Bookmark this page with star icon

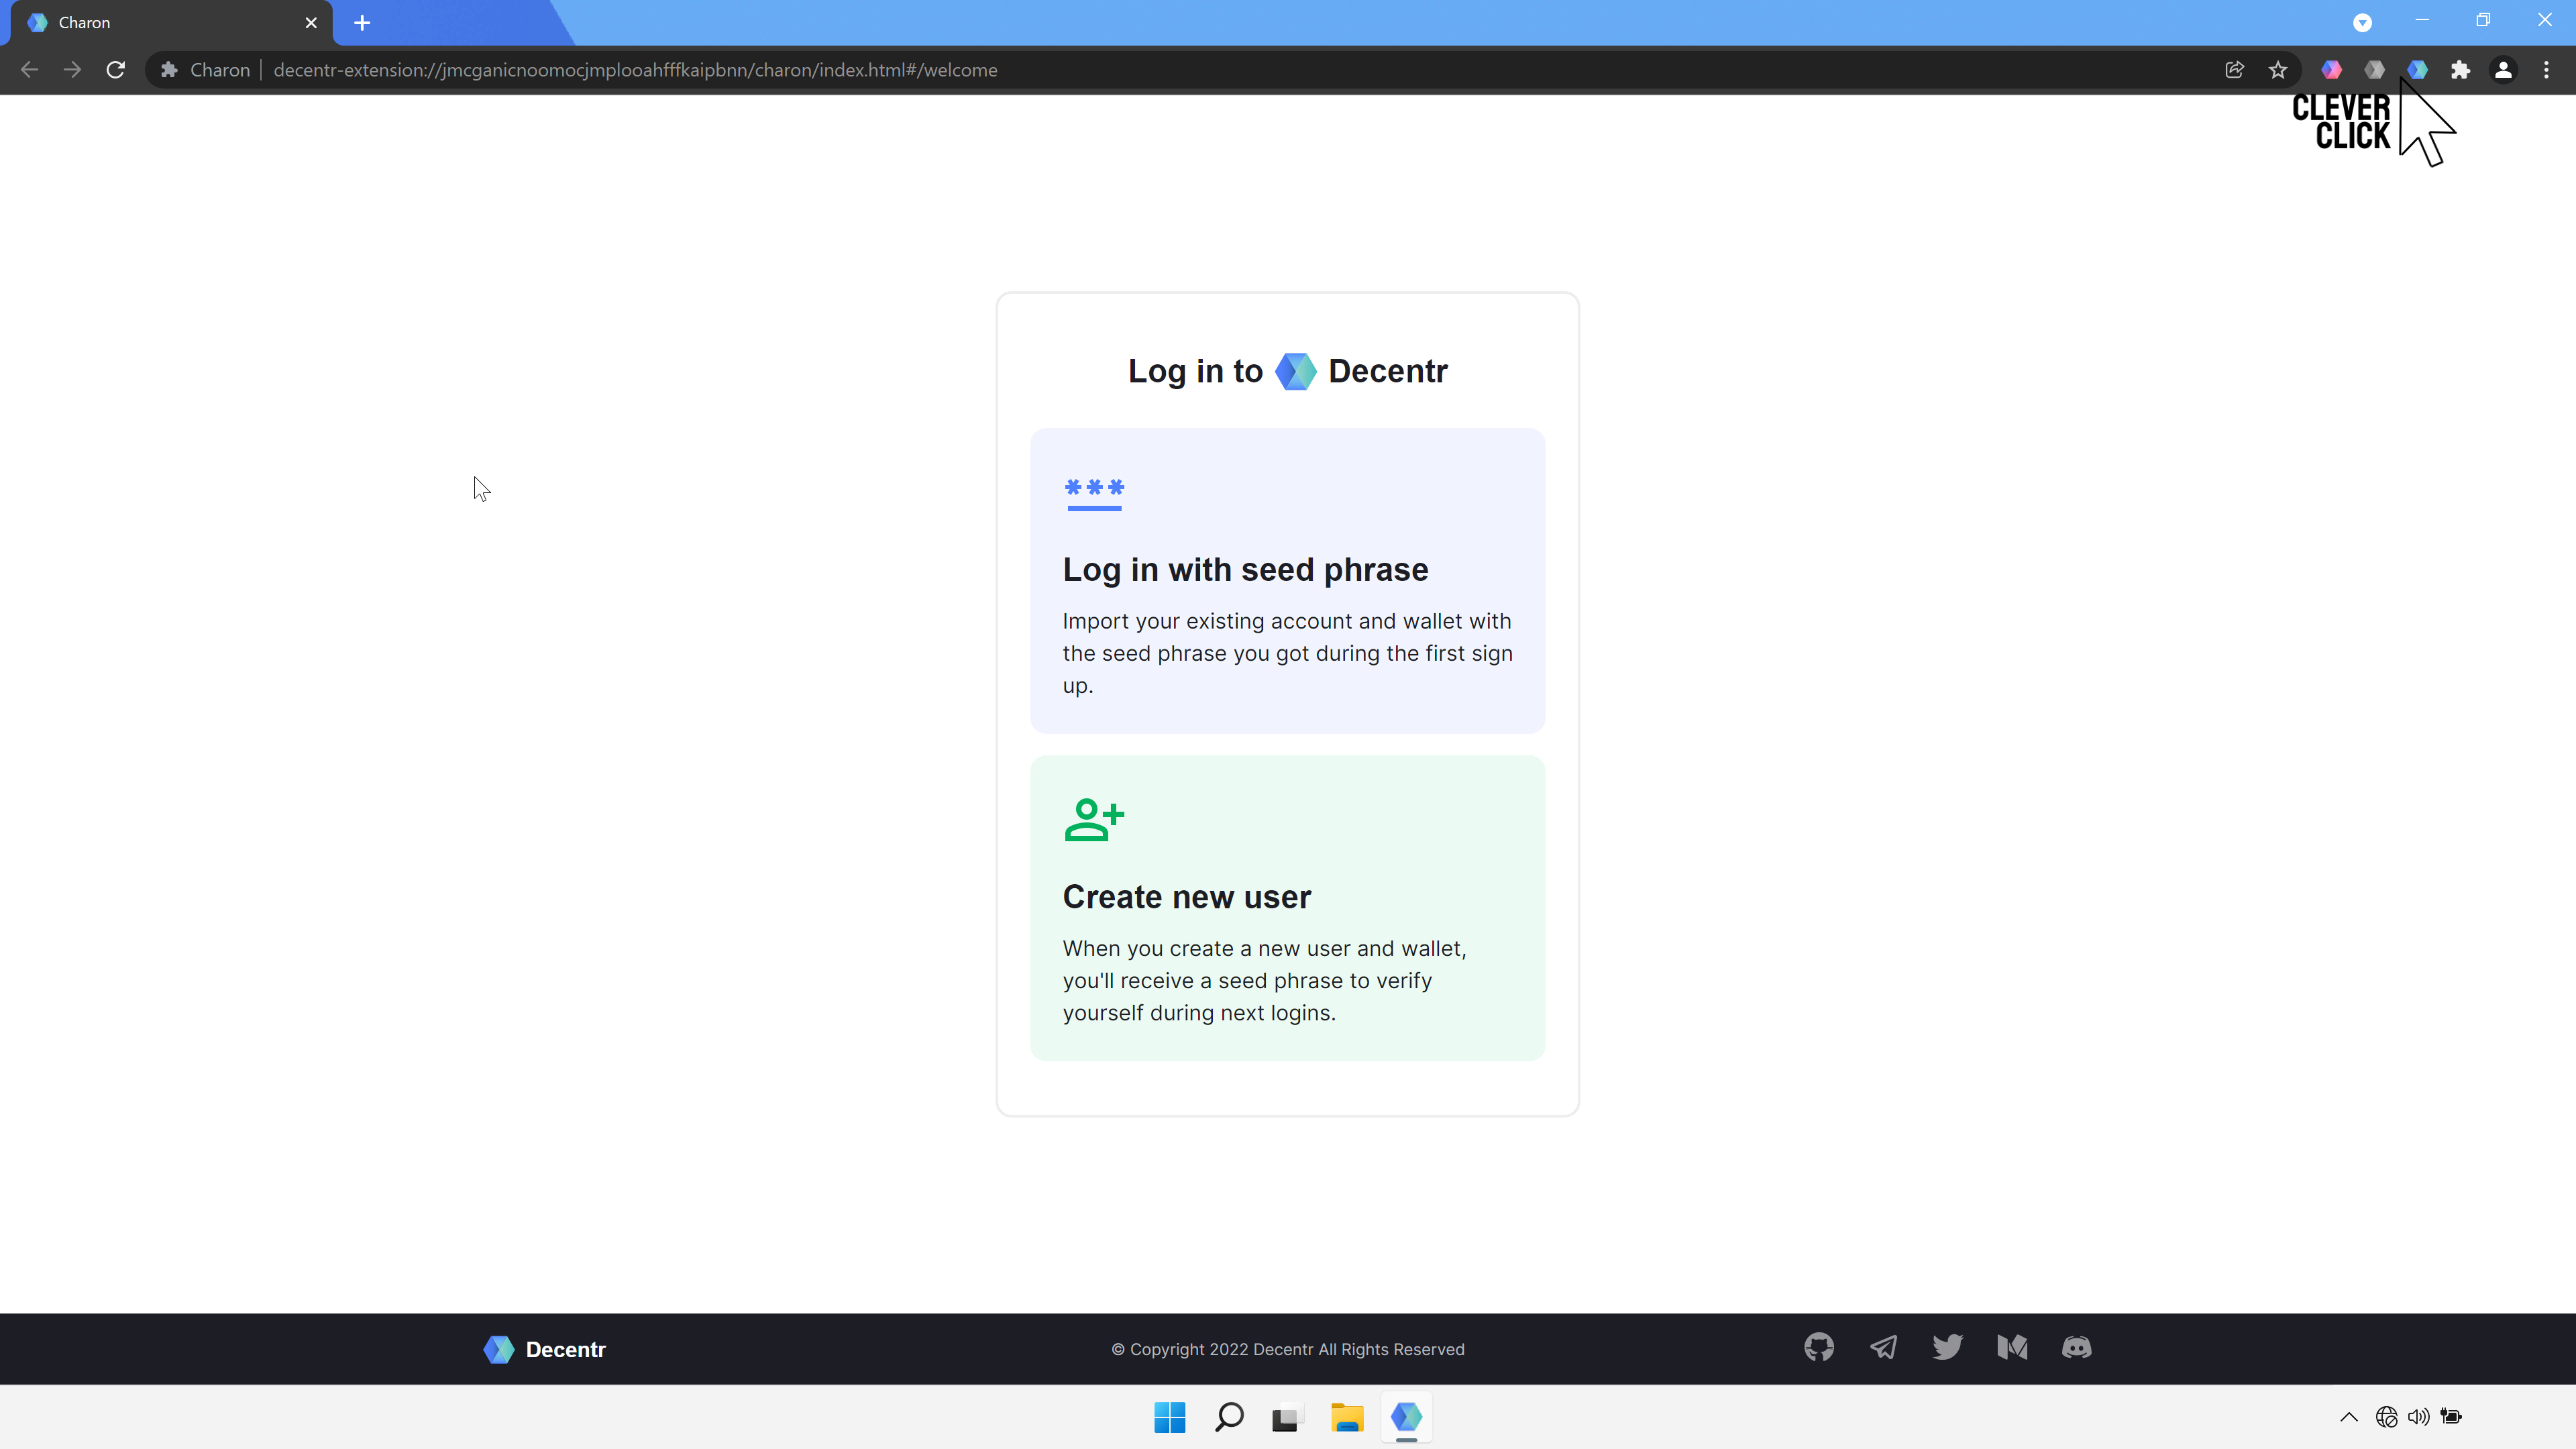tap(2278, 70)
